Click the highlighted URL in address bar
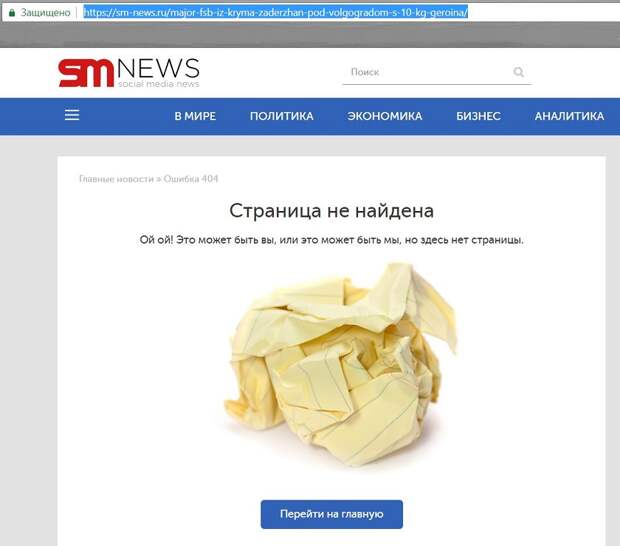The width and height of the screenshot is (620, 546). 276,13
